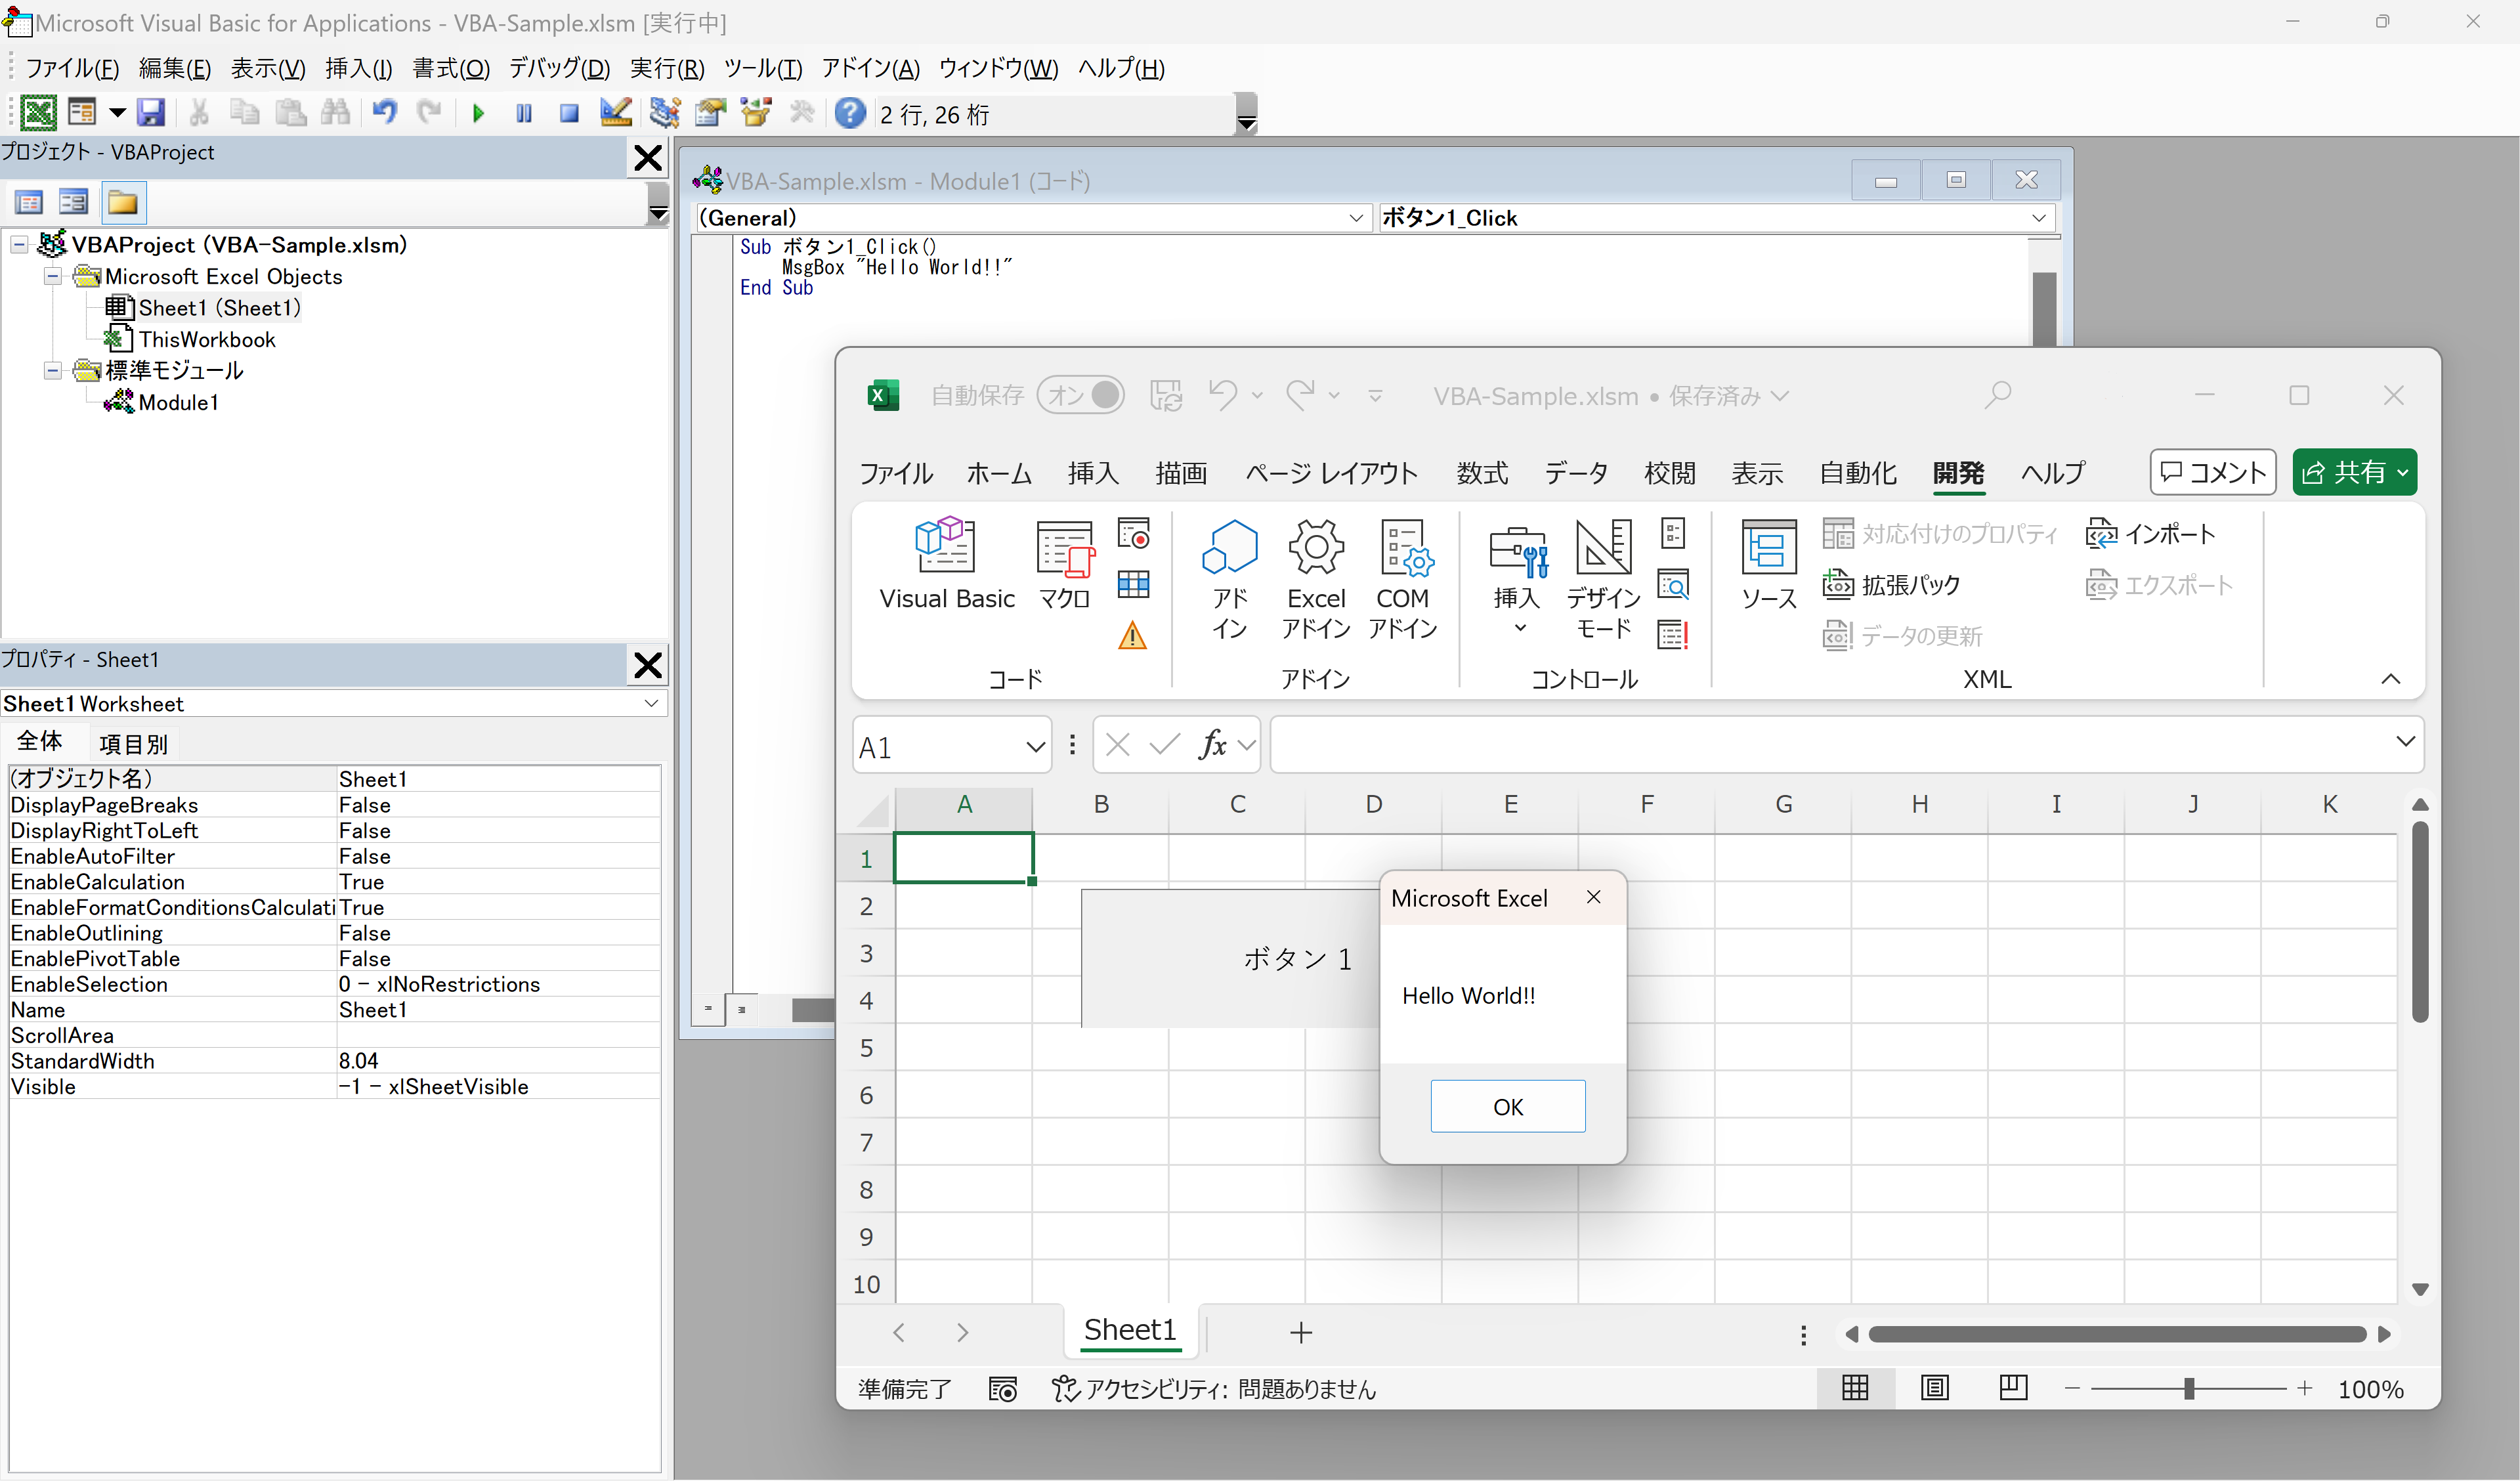This screenshot has height=1481, width=2520.
Task: Toggle Design Mode icon in VBA toolbar
Action: (x=615, y=112)
